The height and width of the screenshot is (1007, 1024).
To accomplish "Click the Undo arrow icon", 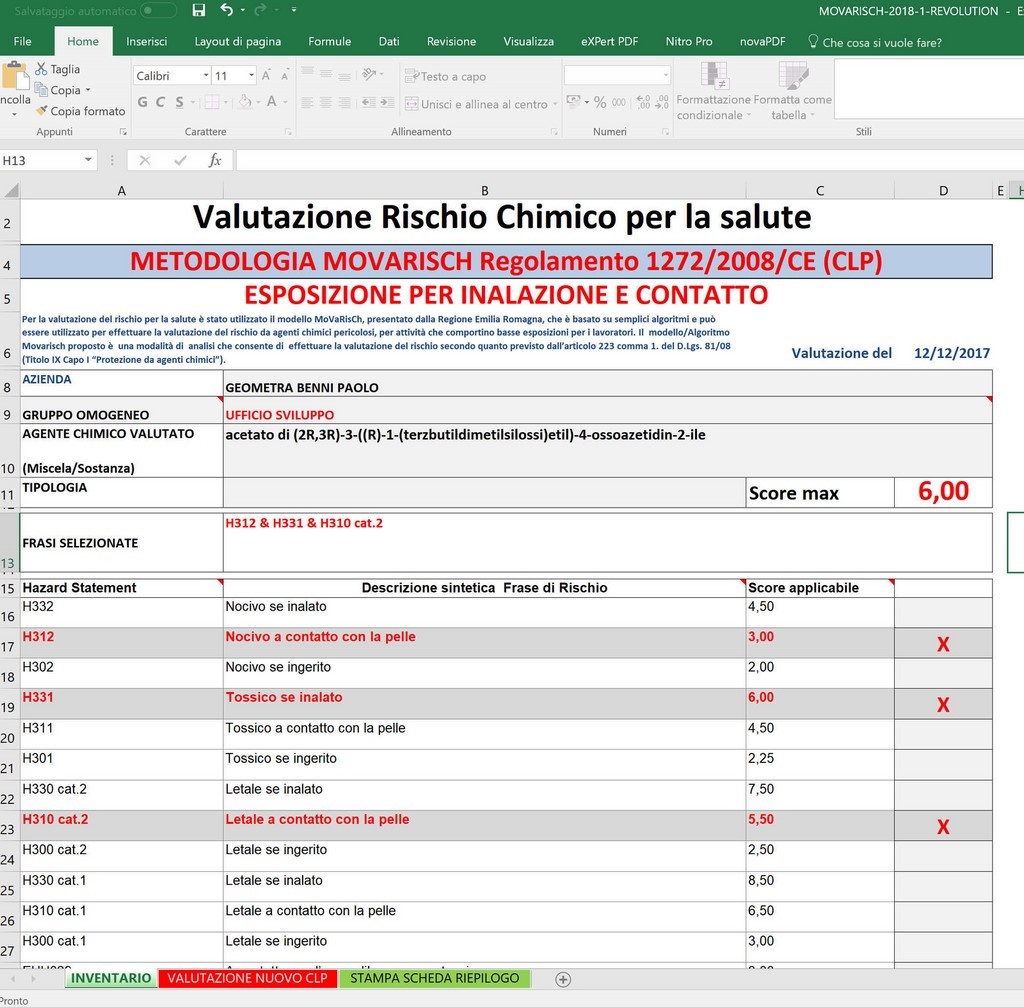I will coord(227,10).
